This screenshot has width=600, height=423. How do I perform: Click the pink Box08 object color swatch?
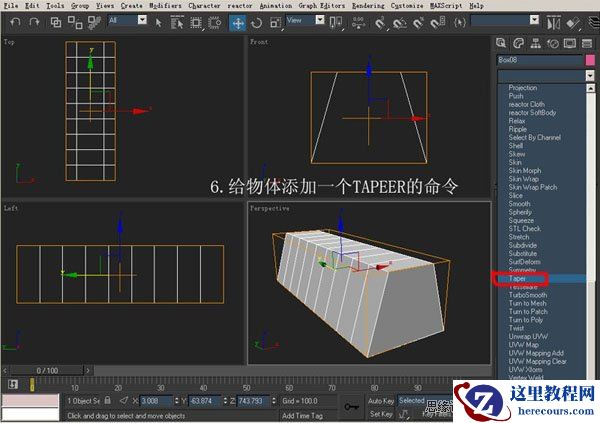coord(590,60)
